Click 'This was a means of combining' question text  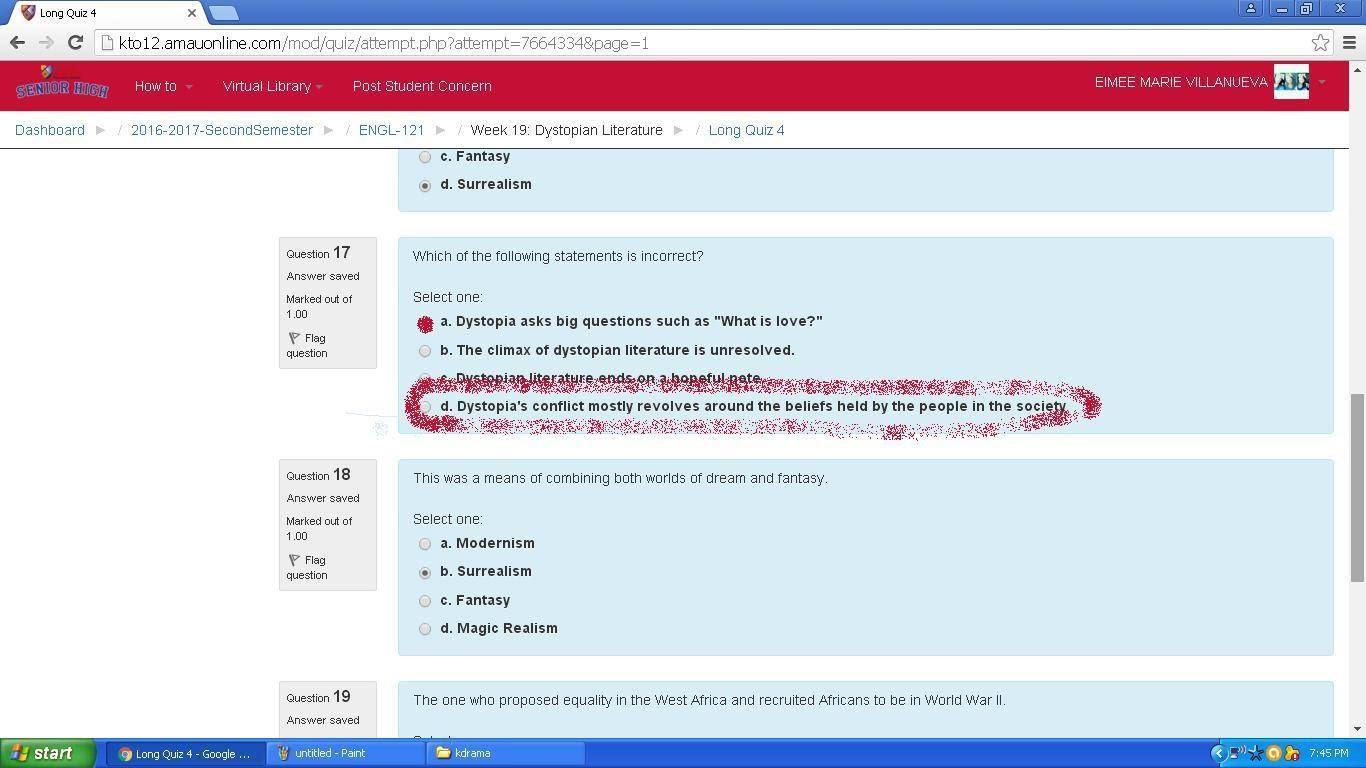coord(620,478)
